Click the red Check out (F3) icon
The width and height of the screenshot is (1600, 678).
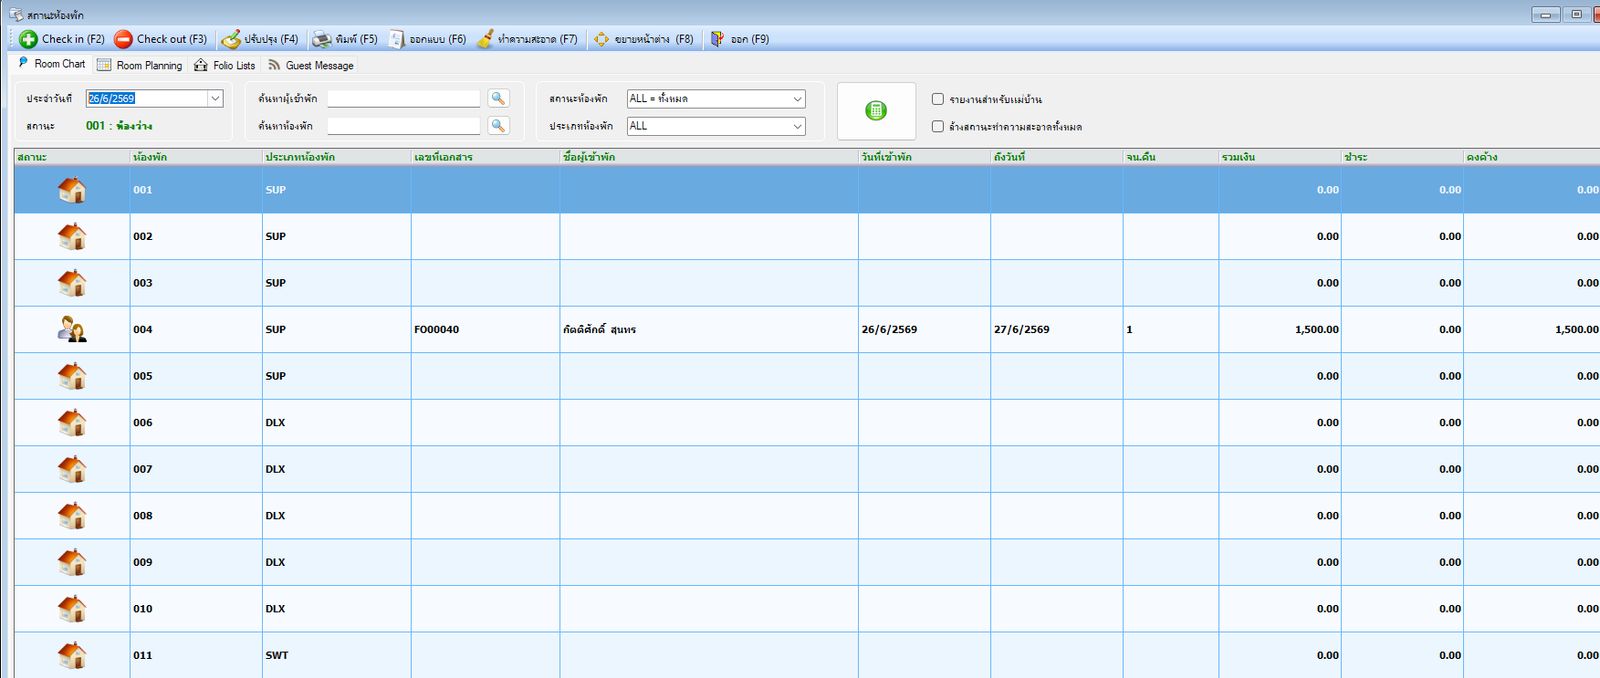coord(123,39)
